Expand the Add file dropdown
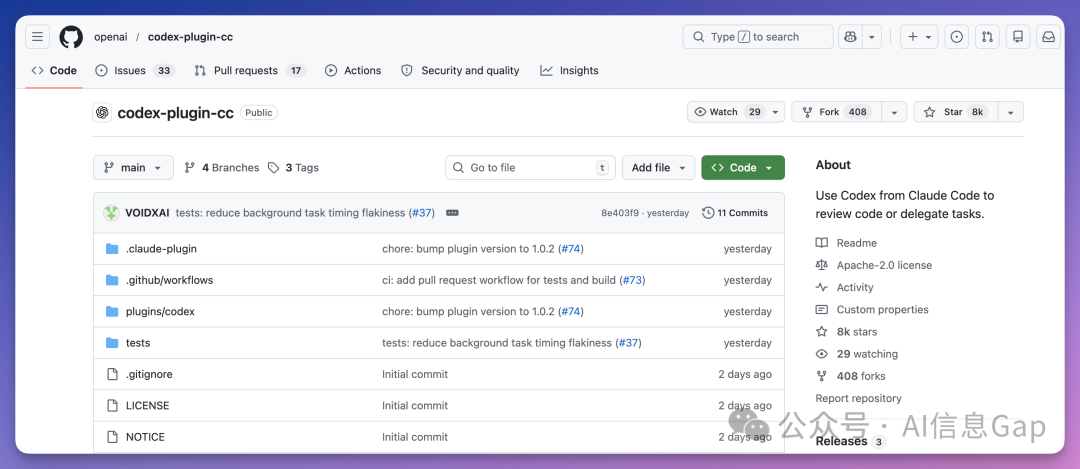The width and height of the screenshot is (1080, 469). 658,168
